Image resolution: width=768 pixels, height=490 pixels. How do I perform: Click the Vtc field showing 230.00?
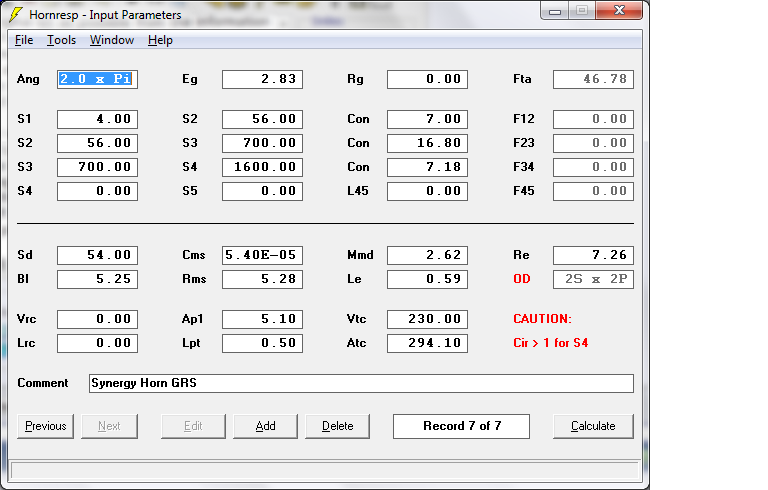[x=428, y=319]
